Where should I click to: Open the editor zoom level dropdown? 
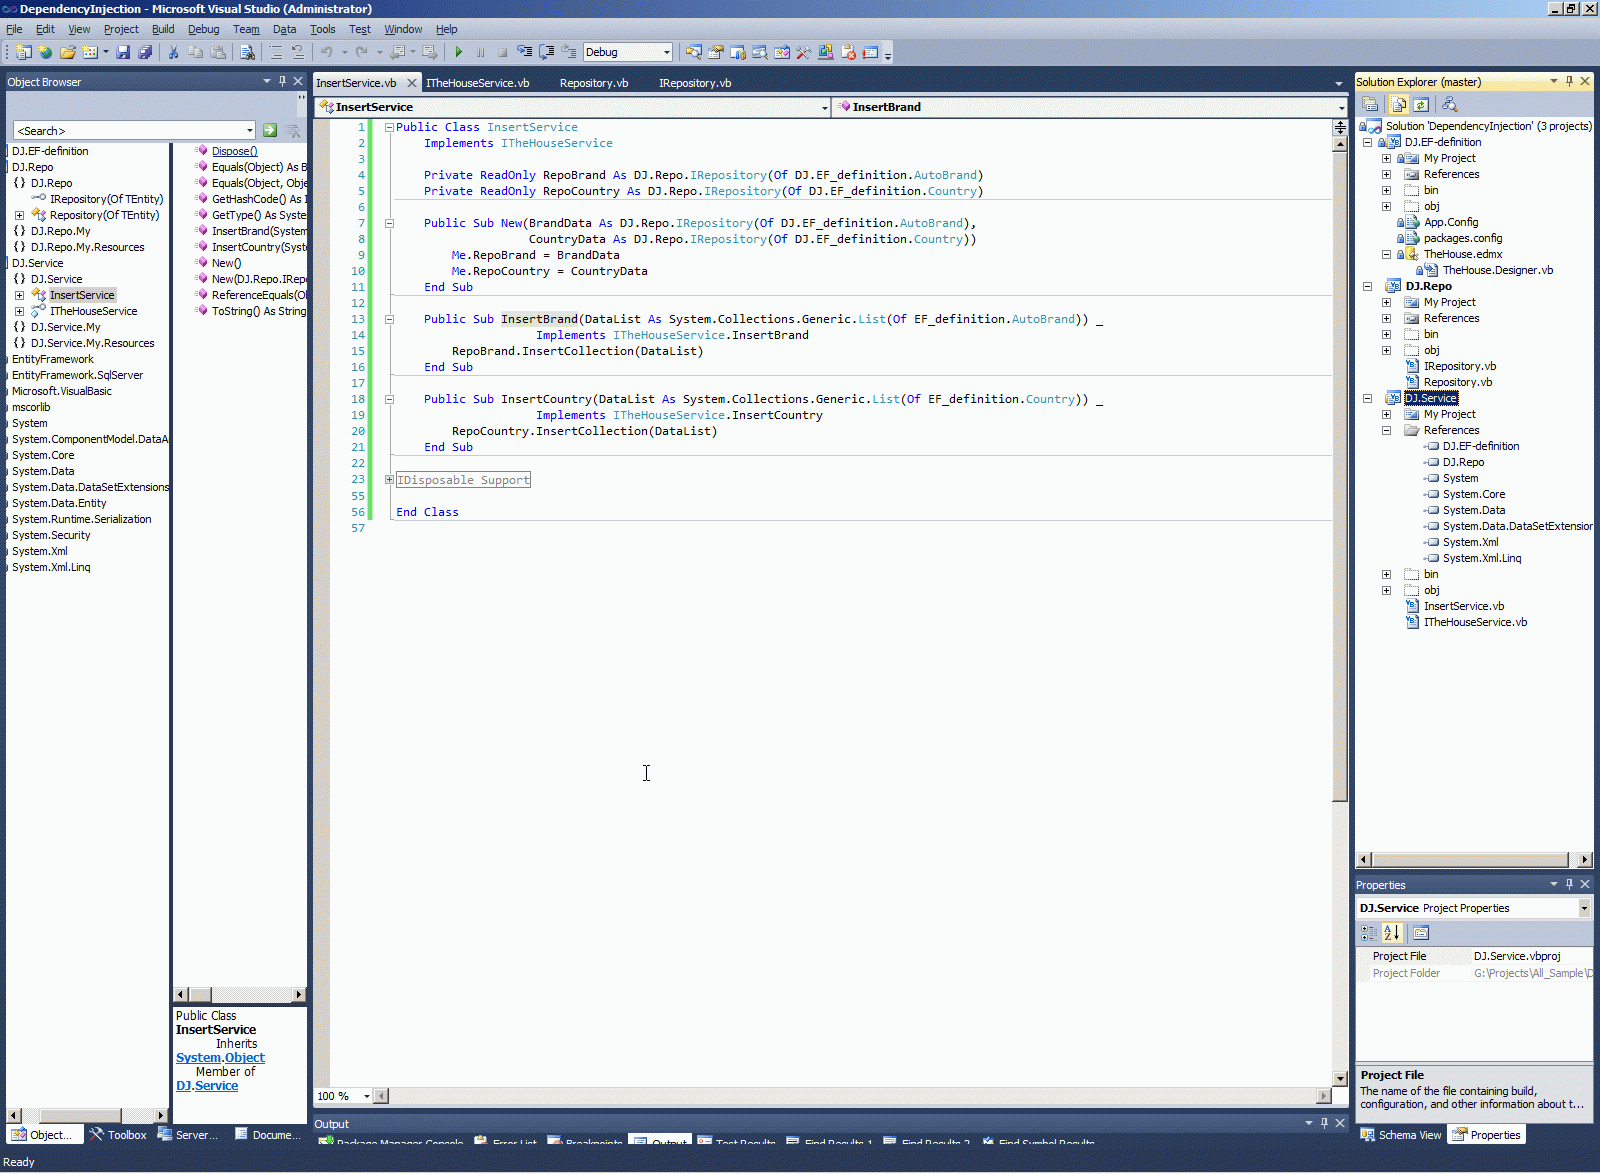coord(367,1096)
